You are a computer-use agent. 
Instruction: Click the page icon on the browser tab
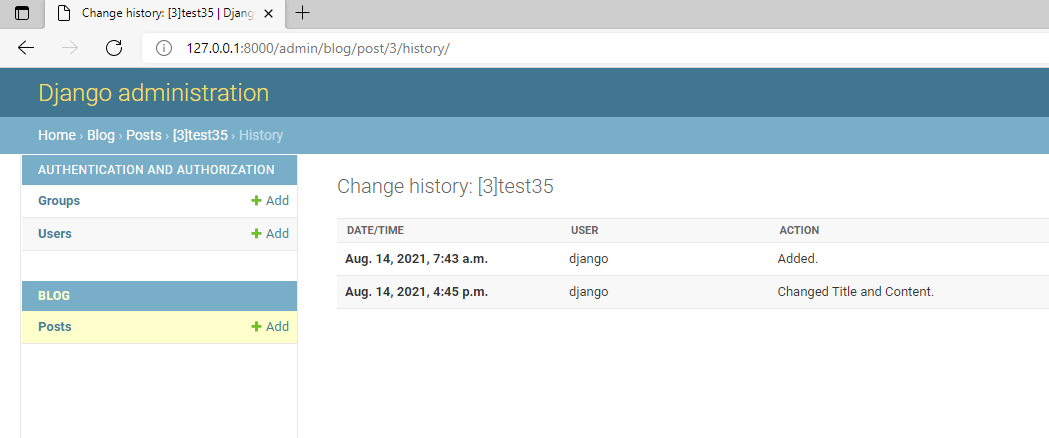[x=64, y=13]
